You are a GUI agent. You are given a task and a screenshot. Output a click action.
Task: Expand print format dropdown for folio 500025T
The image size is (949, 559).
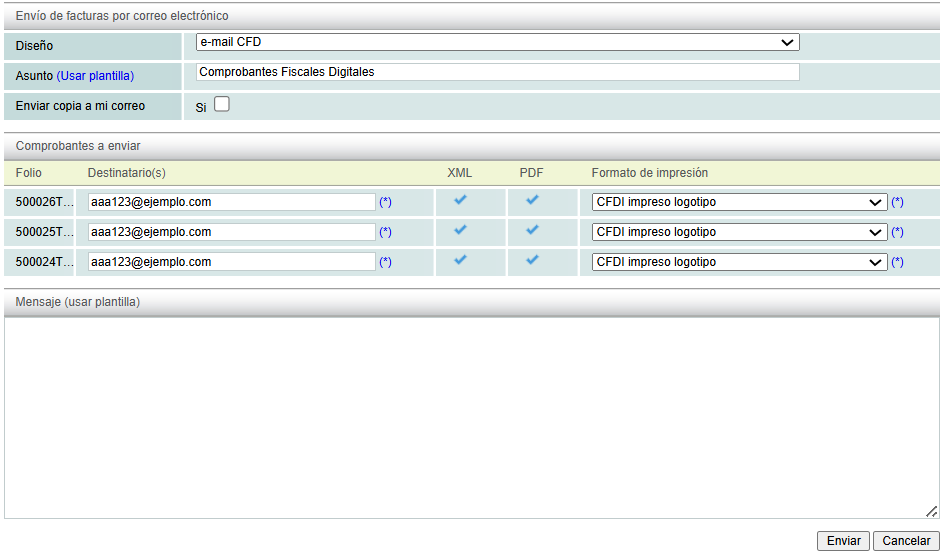[x=739, y=232]
